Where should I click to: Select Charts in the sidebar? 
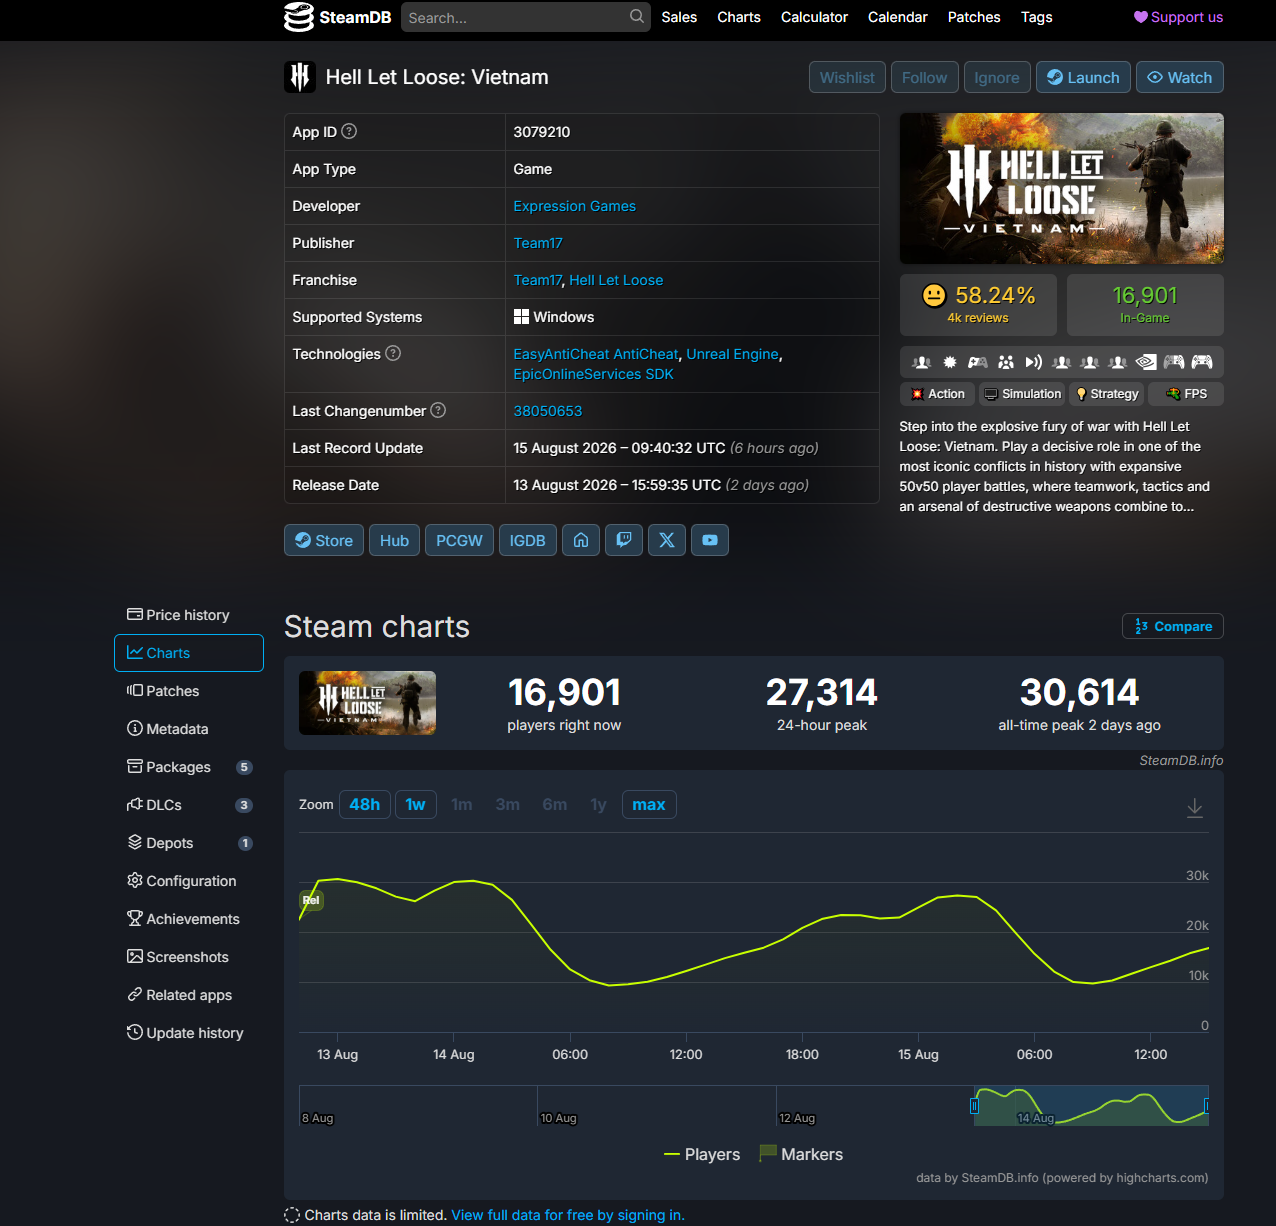click(x=189, y=653)
